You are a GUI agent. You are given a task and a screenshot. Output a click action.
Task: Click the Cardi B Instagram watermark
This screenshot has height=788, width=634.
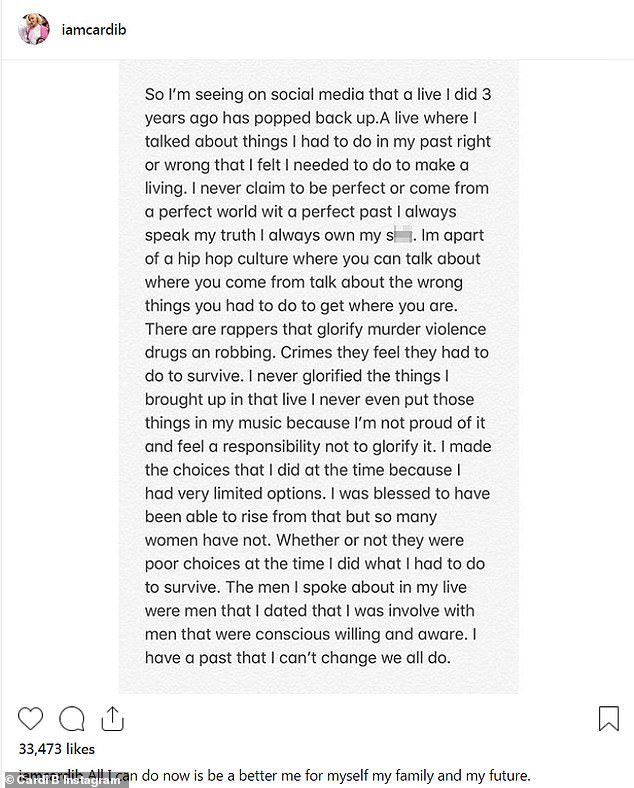coord(64,780)
